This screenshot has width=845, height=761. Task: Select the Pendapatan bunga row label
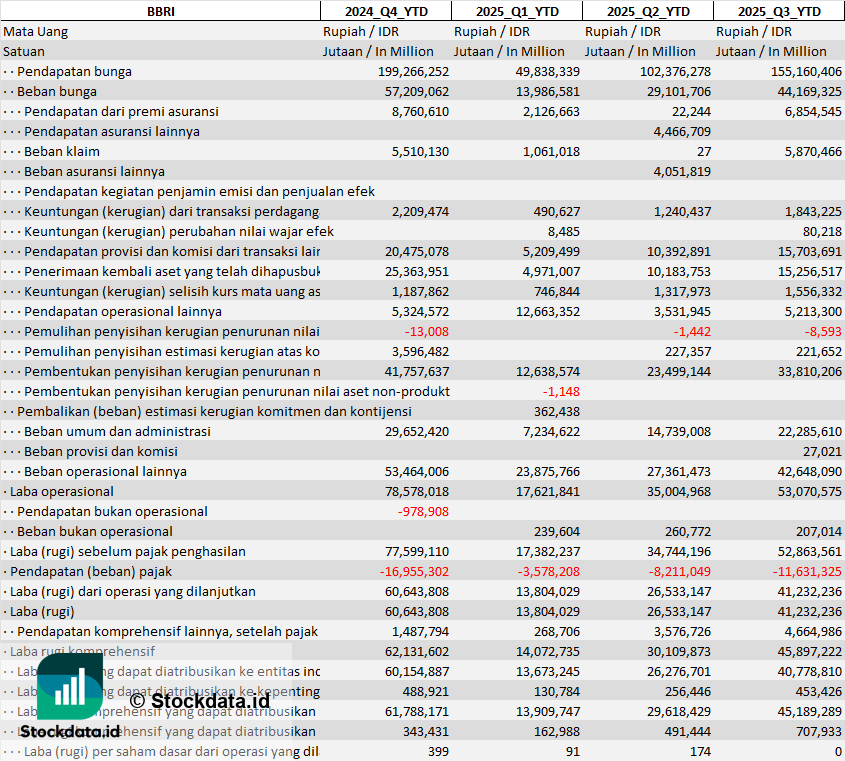coord(74,71)
